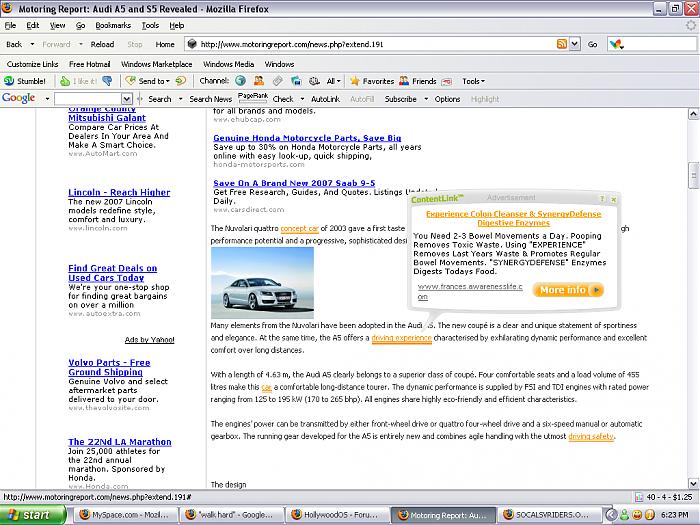Screen dimensions: 700x525
Task: Click the red icon right of Friends
Action: [x=446, y=81]
